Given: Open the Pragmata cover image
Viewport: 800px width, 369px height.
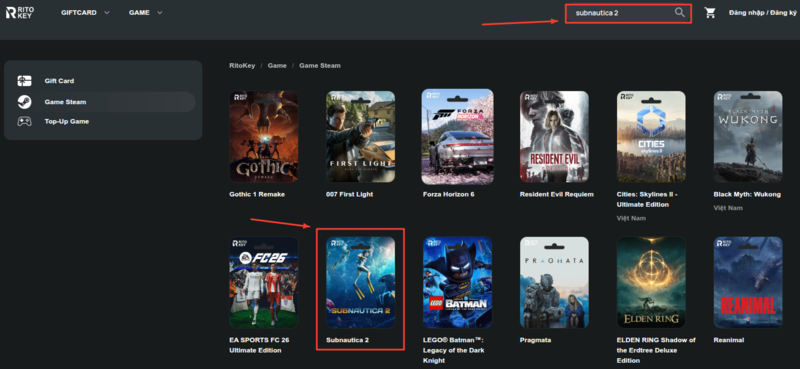Looking at the screenshot, I should click(x=554, y=282).
